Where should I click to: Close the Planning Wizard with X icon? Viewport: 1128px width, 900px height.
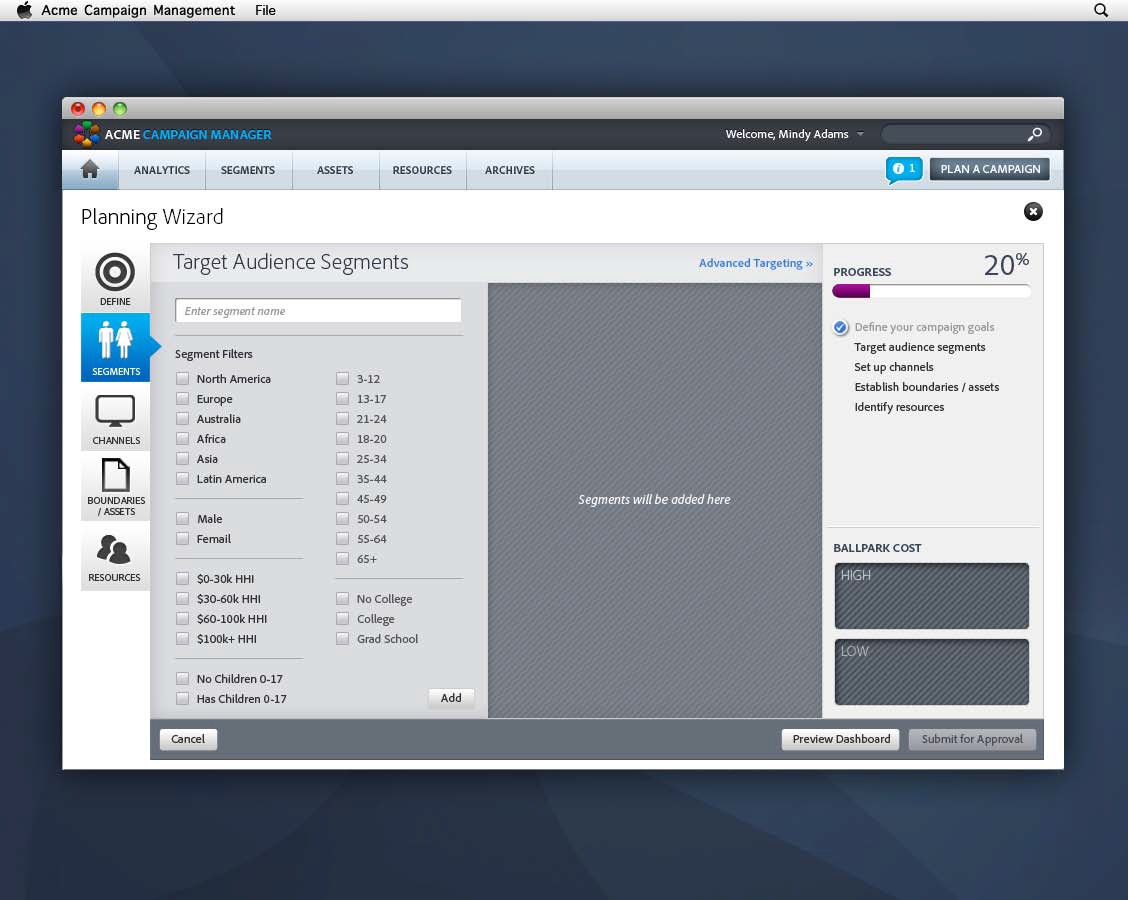1033,212
